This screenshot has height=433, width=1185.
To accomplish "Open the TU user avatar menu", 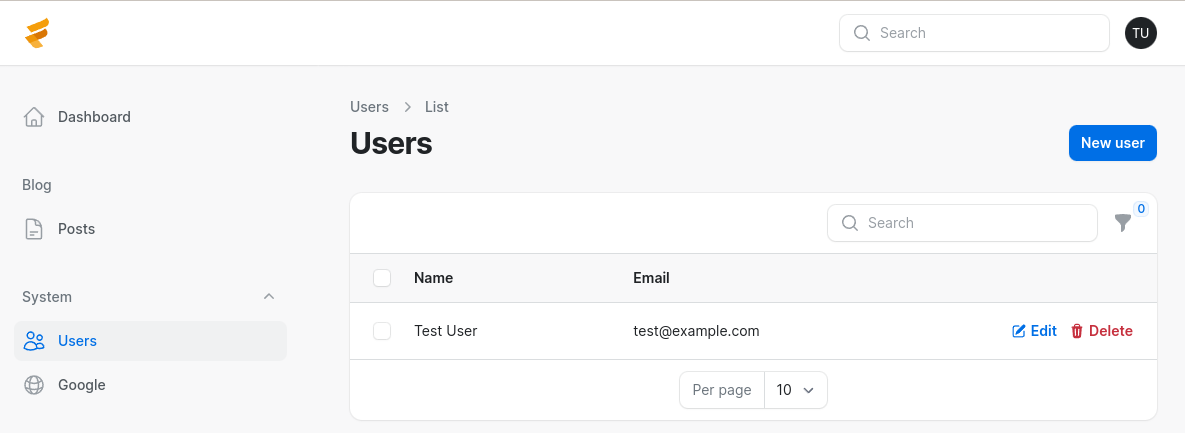I will pos(1140,33).
